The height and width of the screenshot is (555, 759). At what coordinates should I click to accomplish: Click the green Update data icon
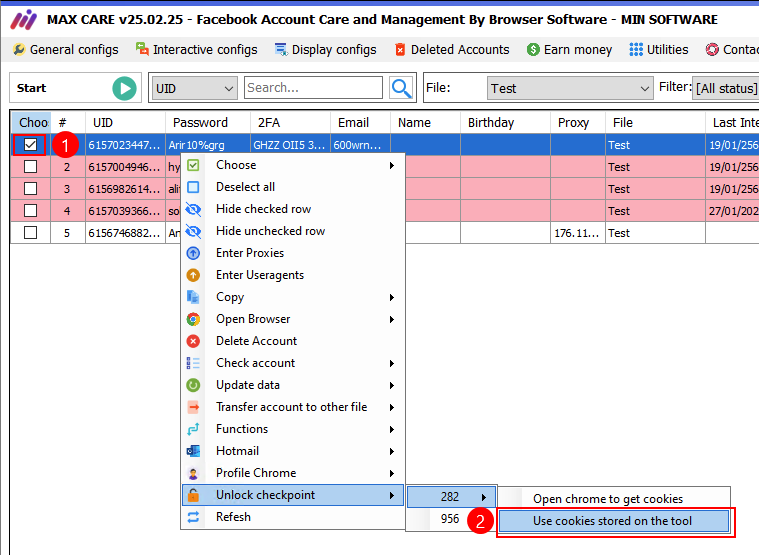click(193, 385)
